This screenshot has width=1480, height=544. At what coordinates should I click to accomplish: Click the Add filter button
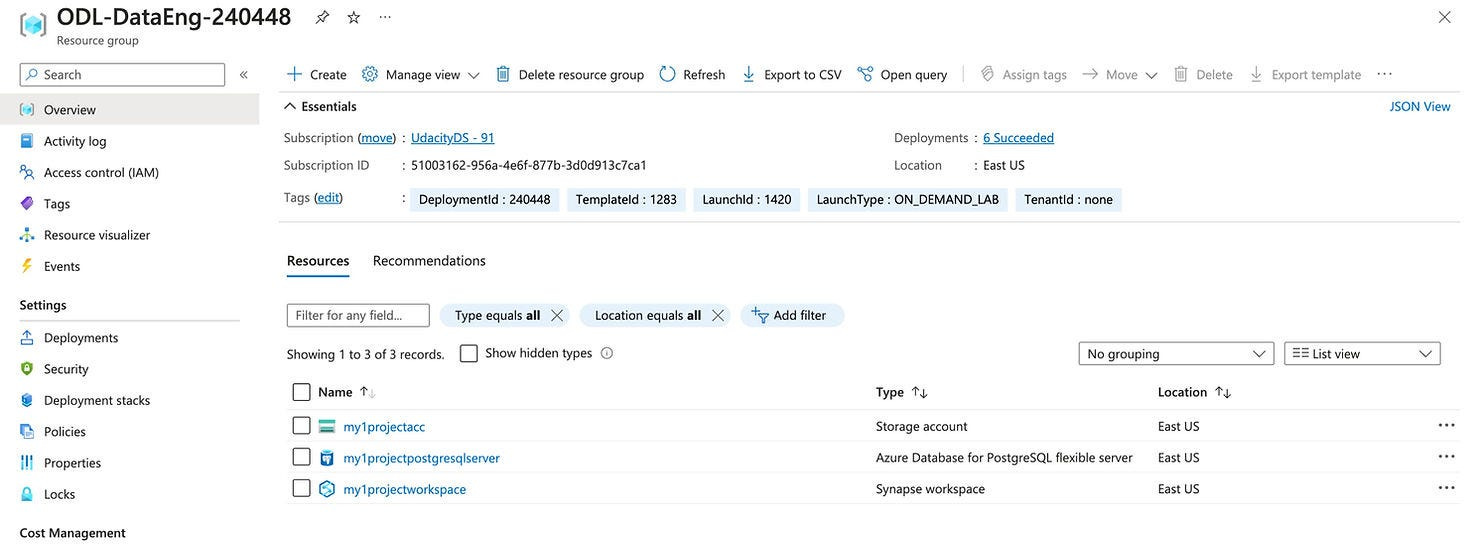[792, 315]
